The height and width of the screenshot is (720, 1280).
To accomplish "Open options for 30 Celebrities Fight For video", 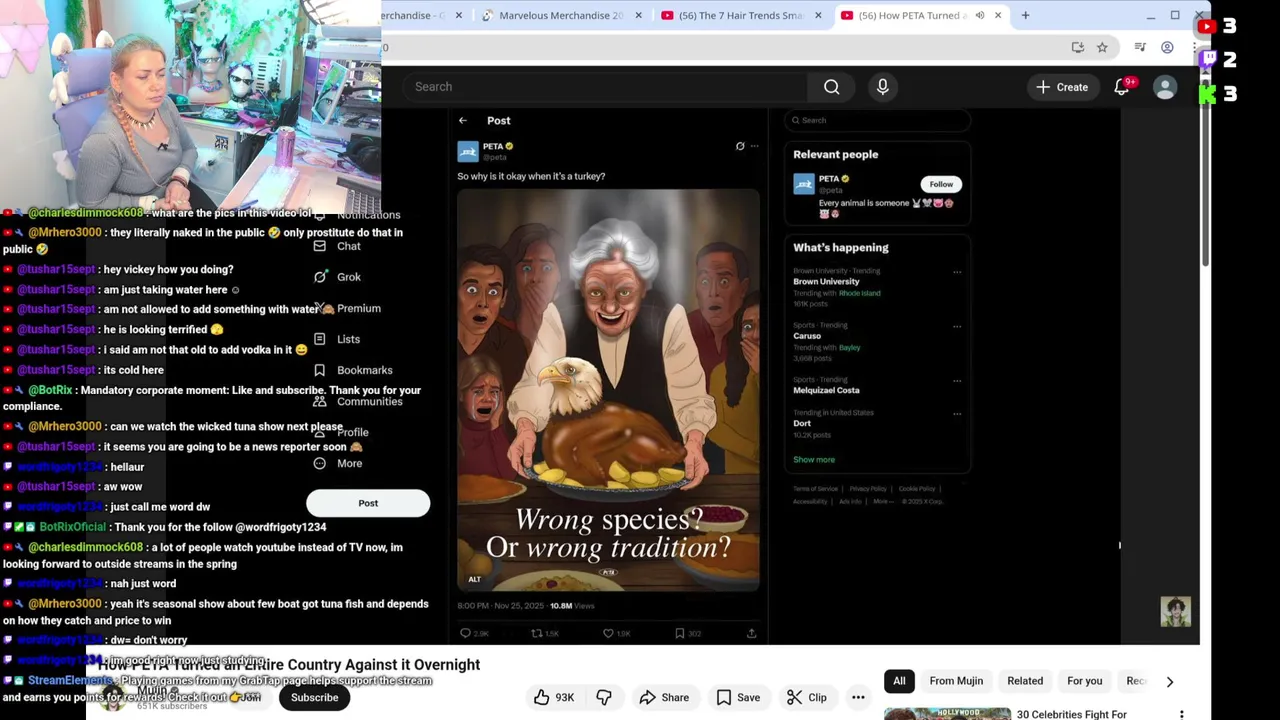I will coord(1181,714).
